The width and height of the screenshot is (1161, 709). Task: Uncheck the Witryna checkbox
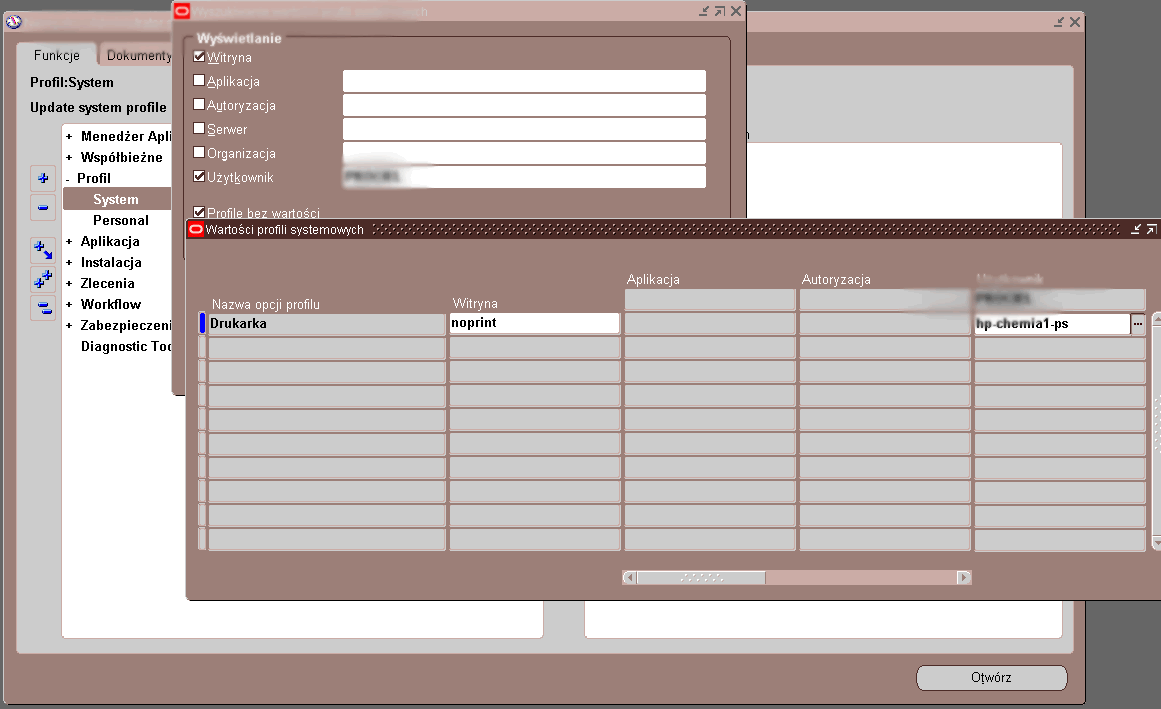click(x=199, y=57)
